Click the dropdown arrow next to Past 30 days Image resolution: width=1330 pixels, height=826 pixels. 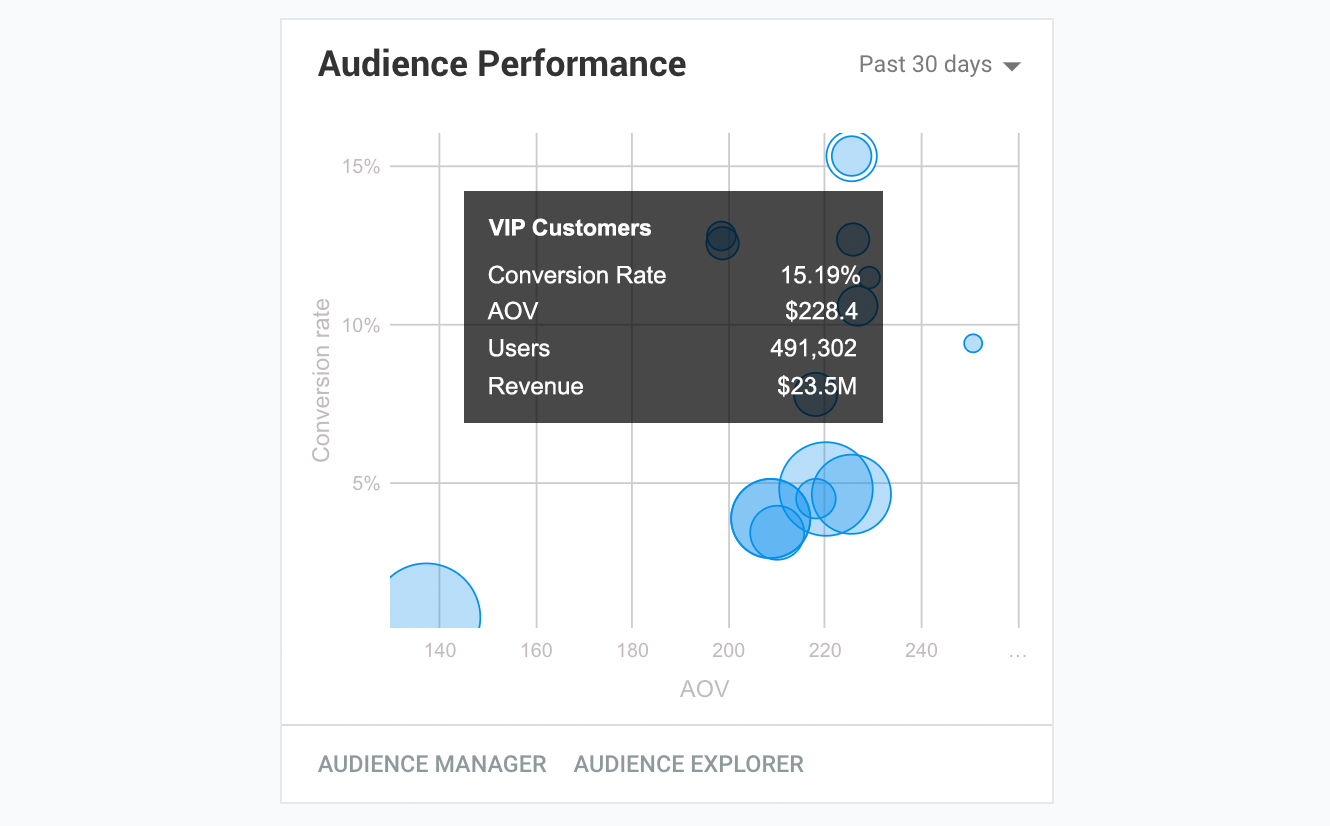tap(1011, 67)
